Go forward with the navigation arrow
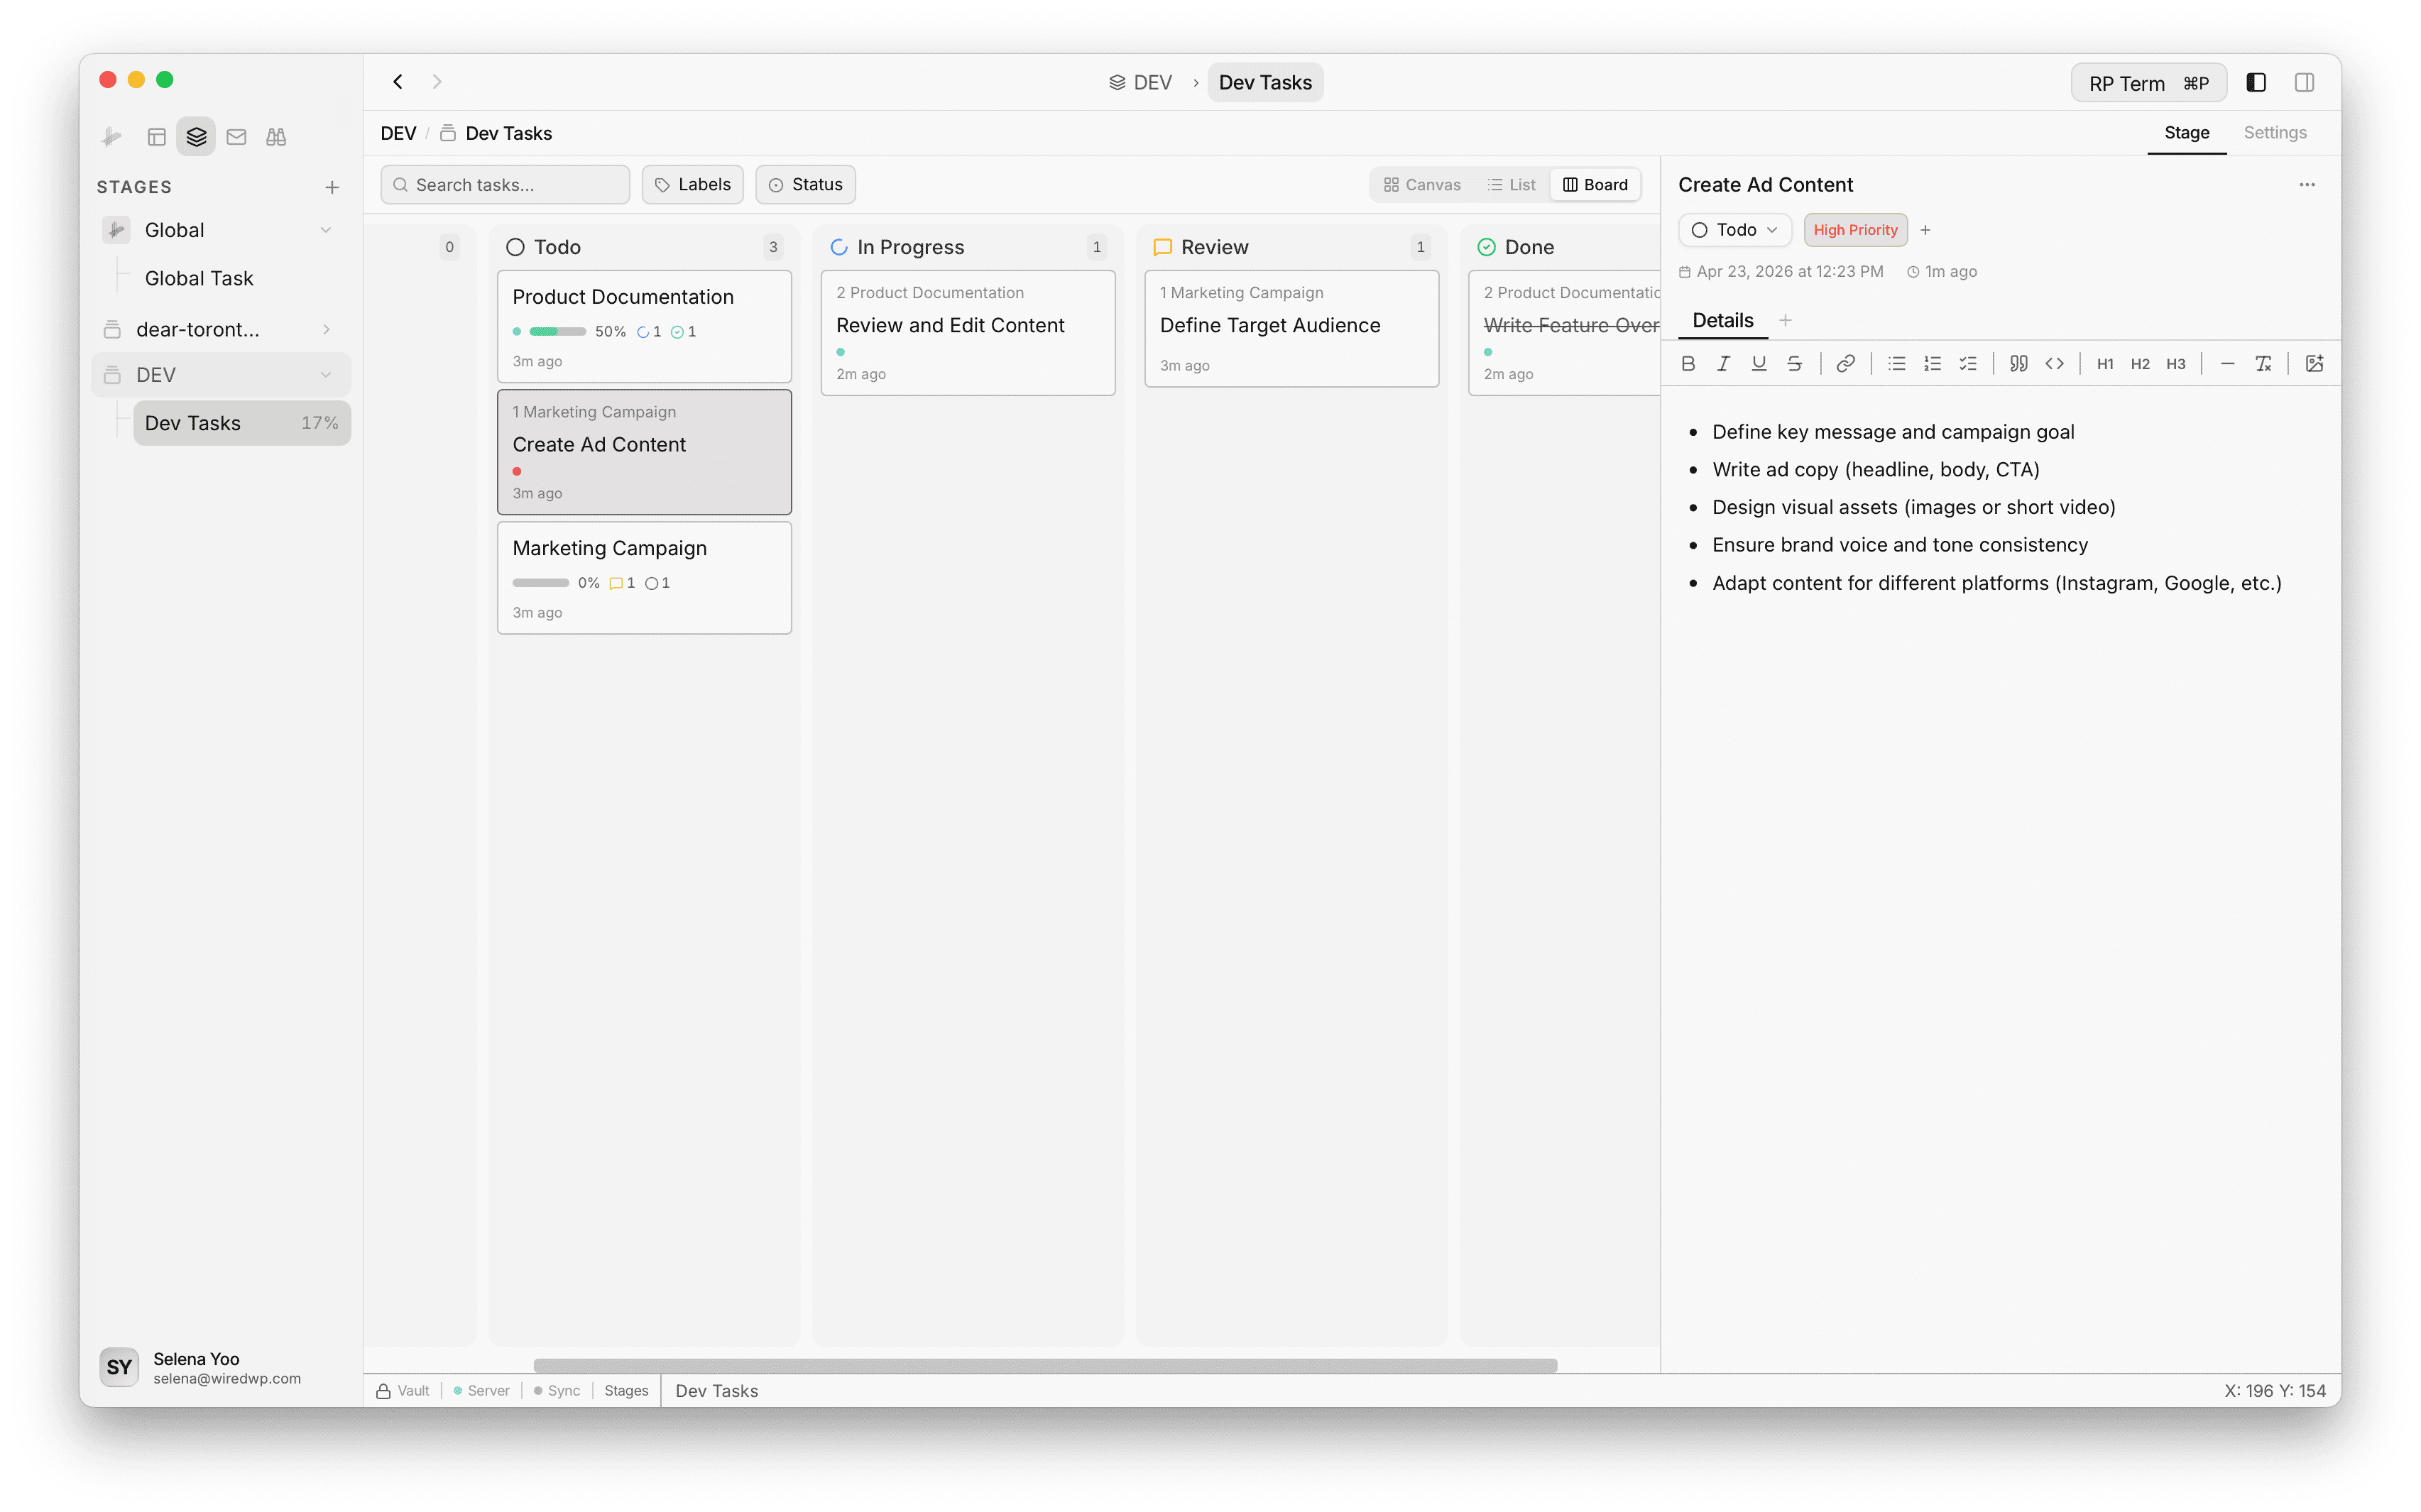Viewport: 2421px width, 1512px height. tap(437, 82)
